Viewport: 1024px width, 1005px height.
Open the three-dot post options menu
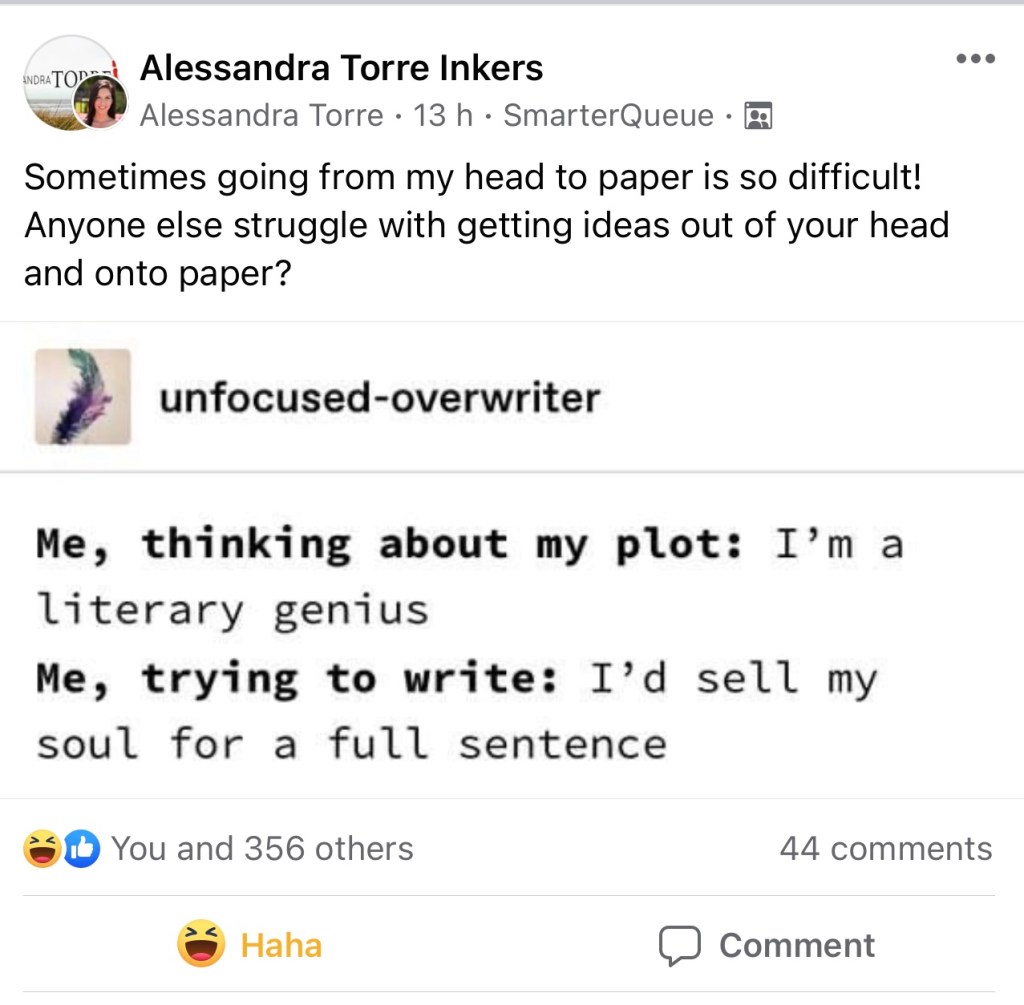pyautogui.click(x=975, y=59)
